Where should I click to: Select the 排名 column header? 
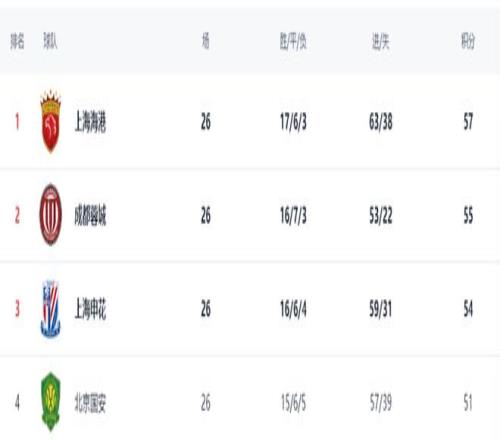click(x=17, y=41)
